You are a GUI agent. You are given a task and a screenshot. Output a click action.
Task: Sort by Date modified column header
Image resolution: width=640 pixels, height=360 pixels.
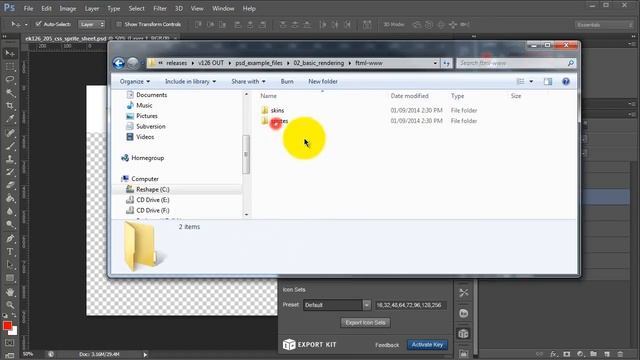pos(409,96)
